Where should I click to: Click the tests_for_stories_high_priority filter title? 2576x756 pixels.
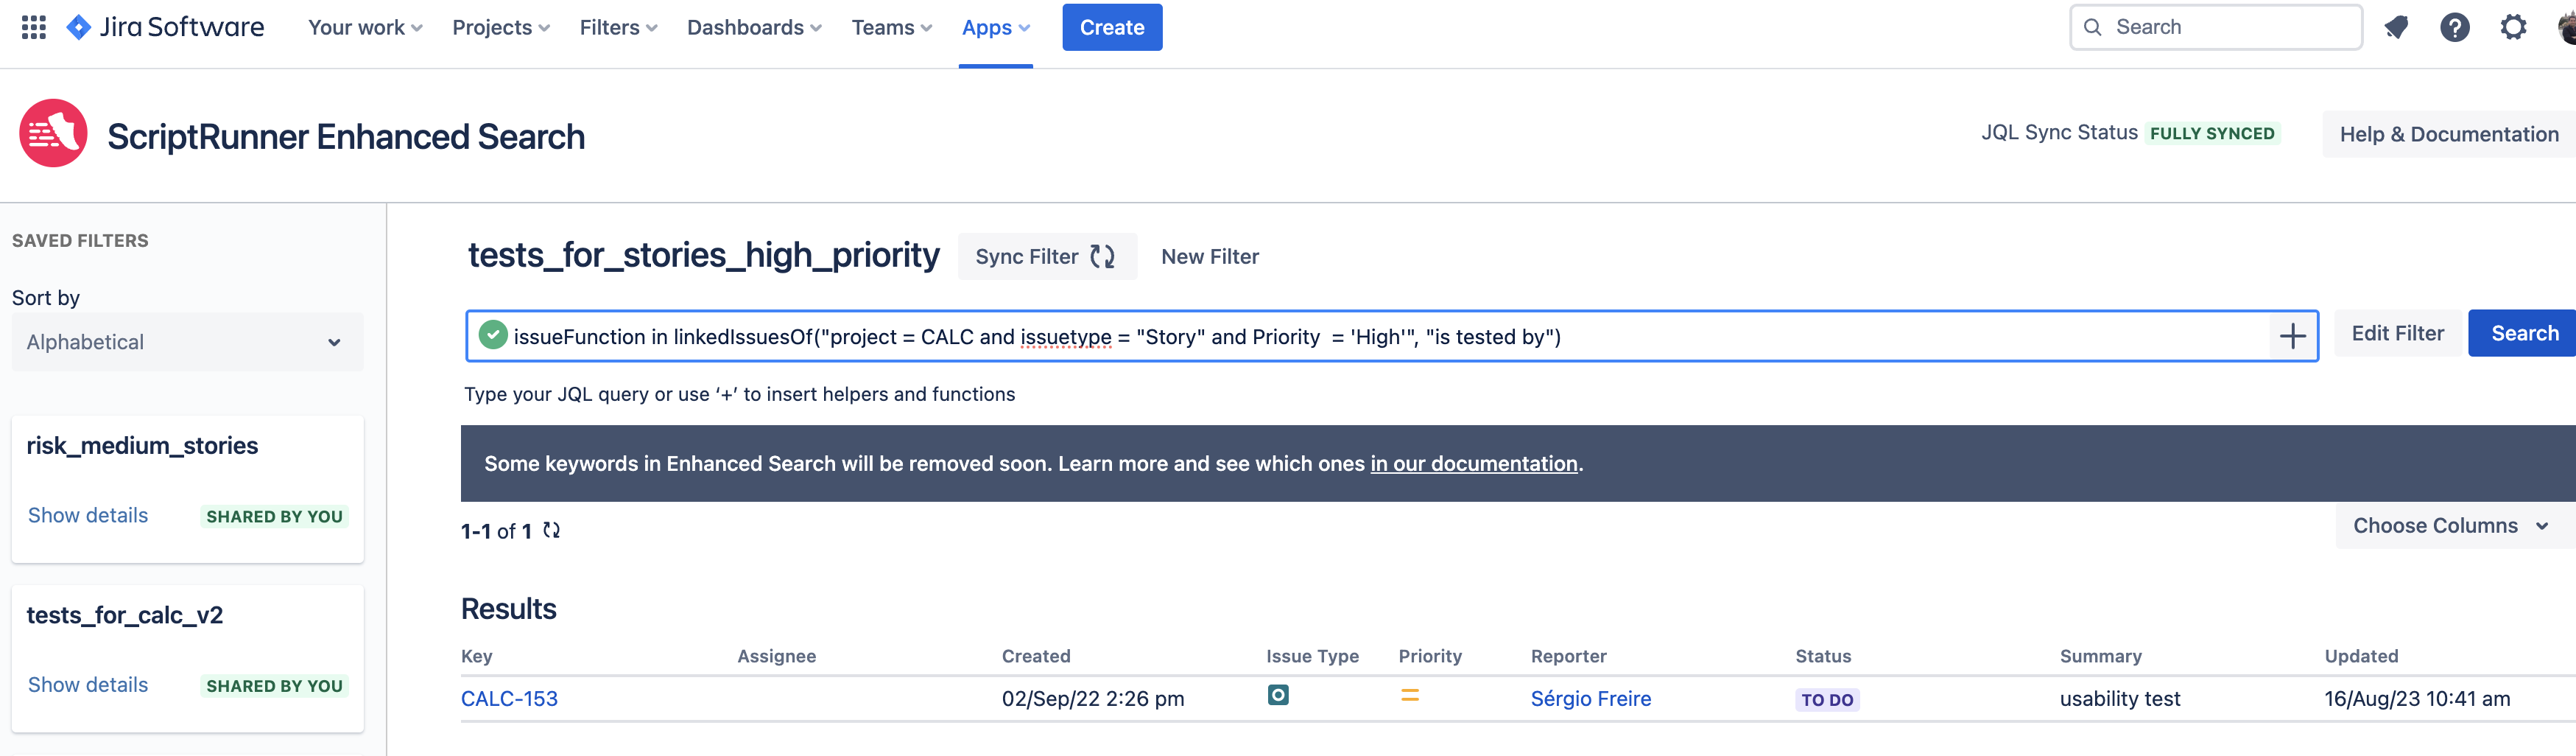[703, 256]
